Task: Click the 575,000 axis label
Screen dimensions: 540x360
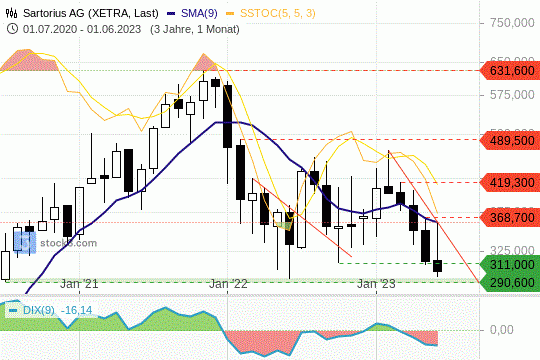Action: pyautogui.click(x=512, y=94)
